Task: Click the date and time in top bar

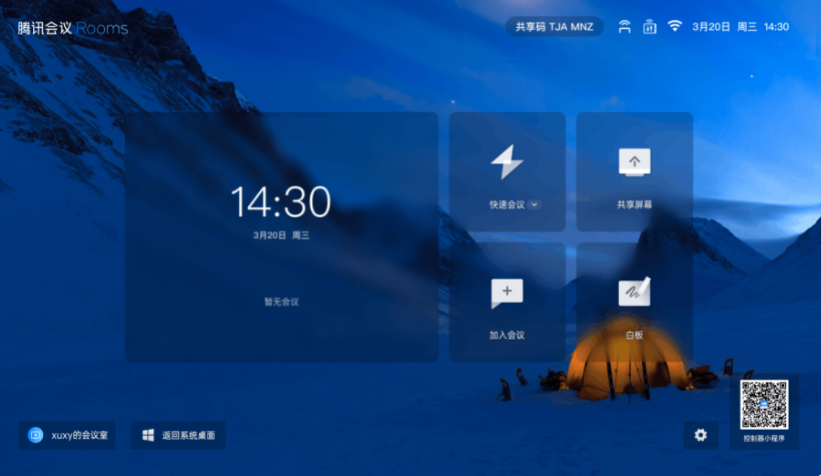Action: coord(741,27)
